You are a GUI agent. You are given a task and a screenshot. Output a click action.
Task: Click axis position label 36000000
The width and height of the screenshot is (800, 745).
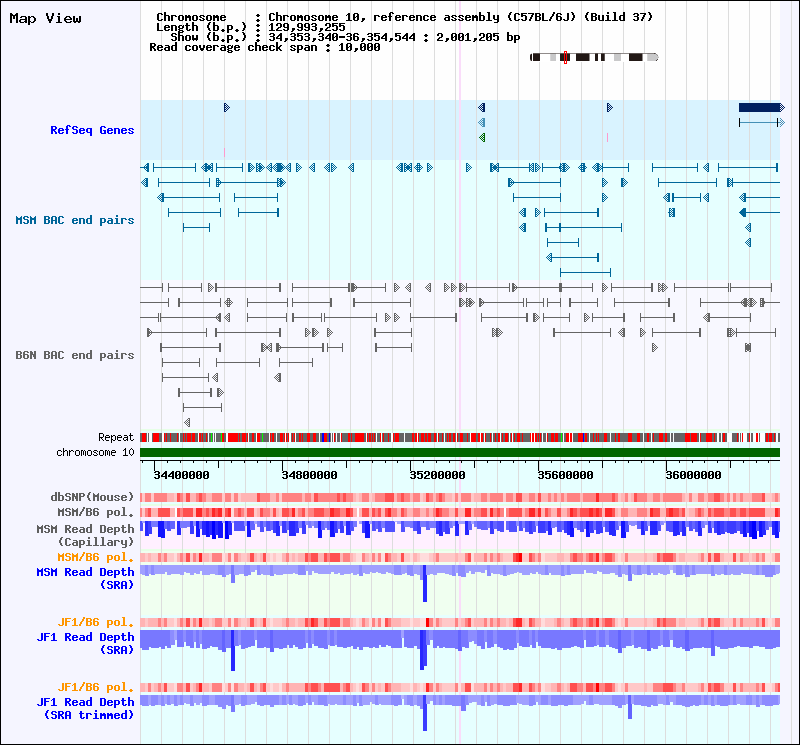693,475
